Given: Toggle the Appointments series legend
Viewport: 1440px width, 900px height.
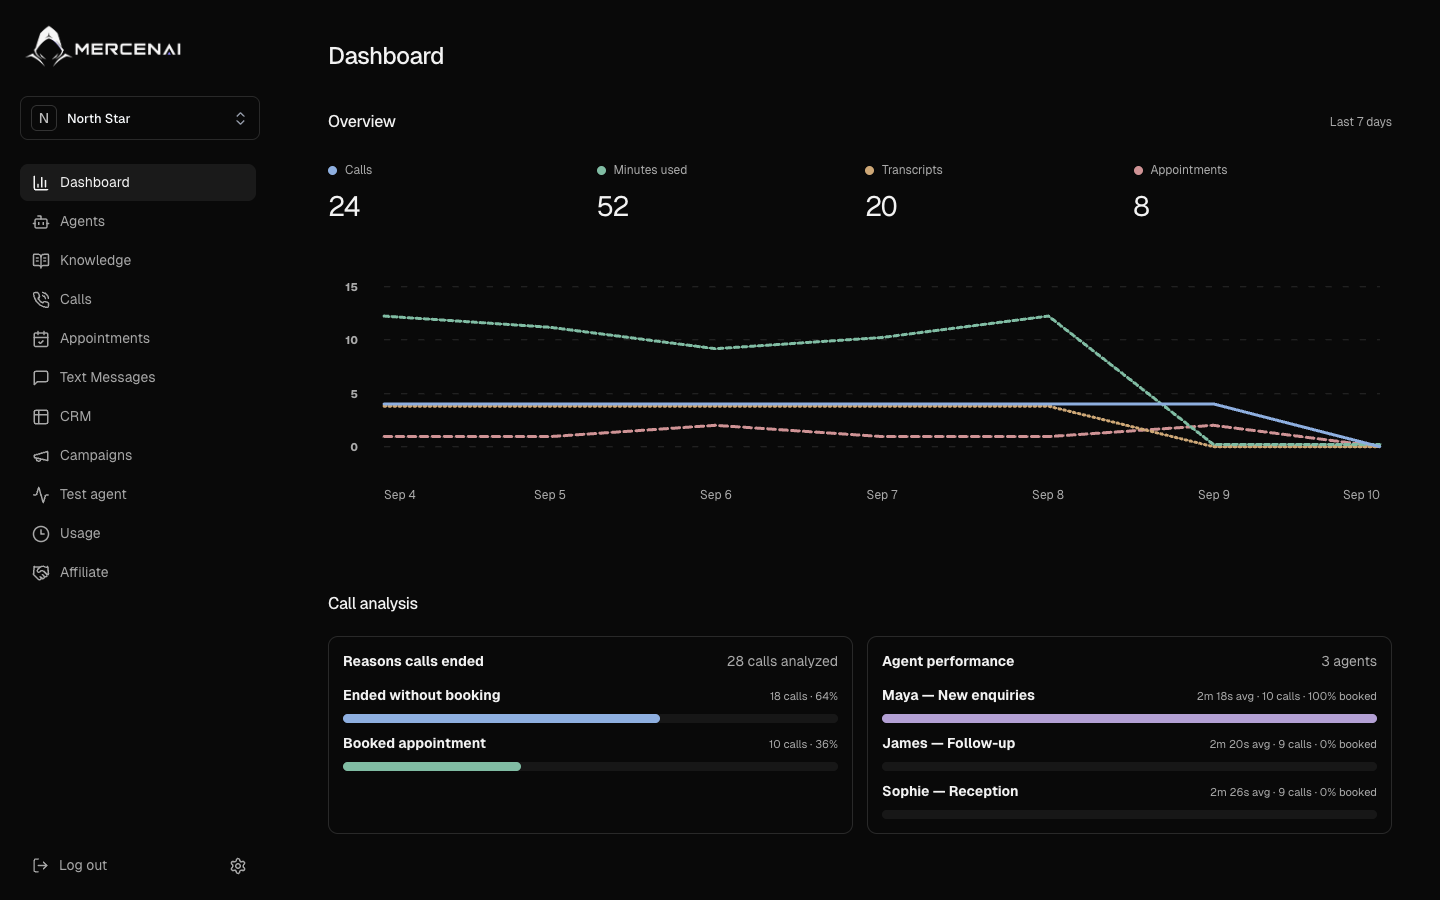Looking at the screenshot, I should click(1181, 170).
